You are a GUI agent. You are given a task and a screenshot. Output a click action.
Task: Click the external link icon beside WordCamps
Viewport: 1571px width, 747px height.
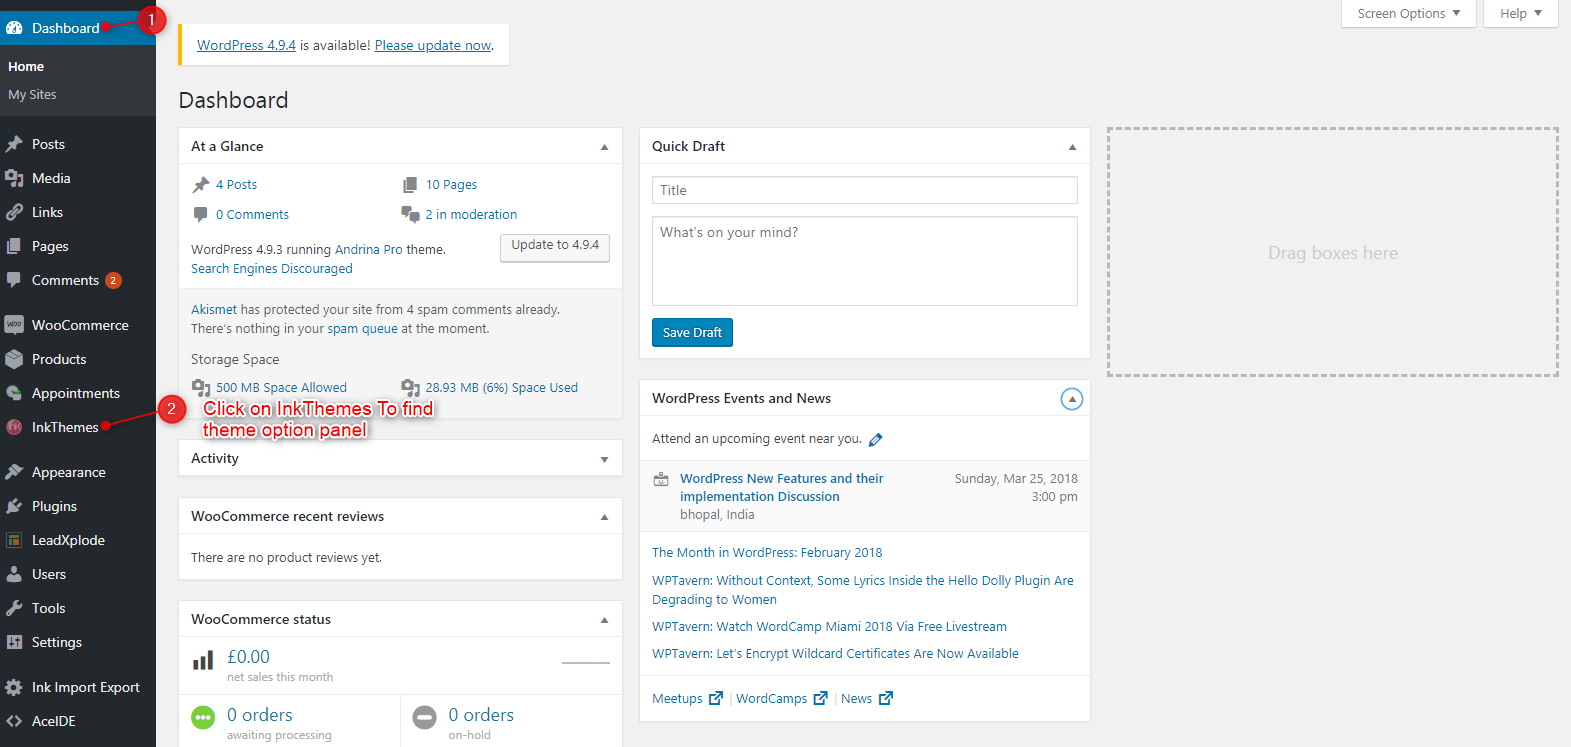click(x=820, y=698)
